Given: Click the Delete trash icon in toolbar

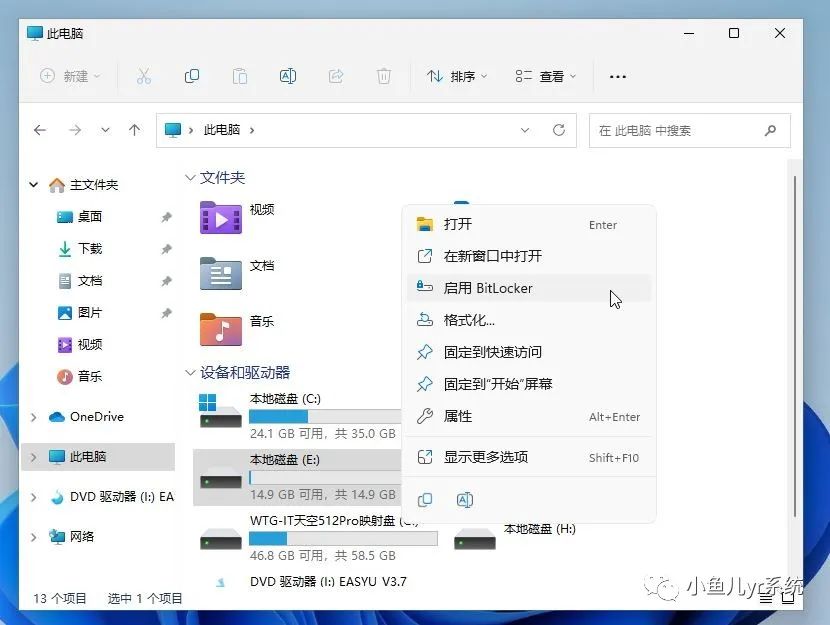Looking at the screenshot, I should (384, 76).
